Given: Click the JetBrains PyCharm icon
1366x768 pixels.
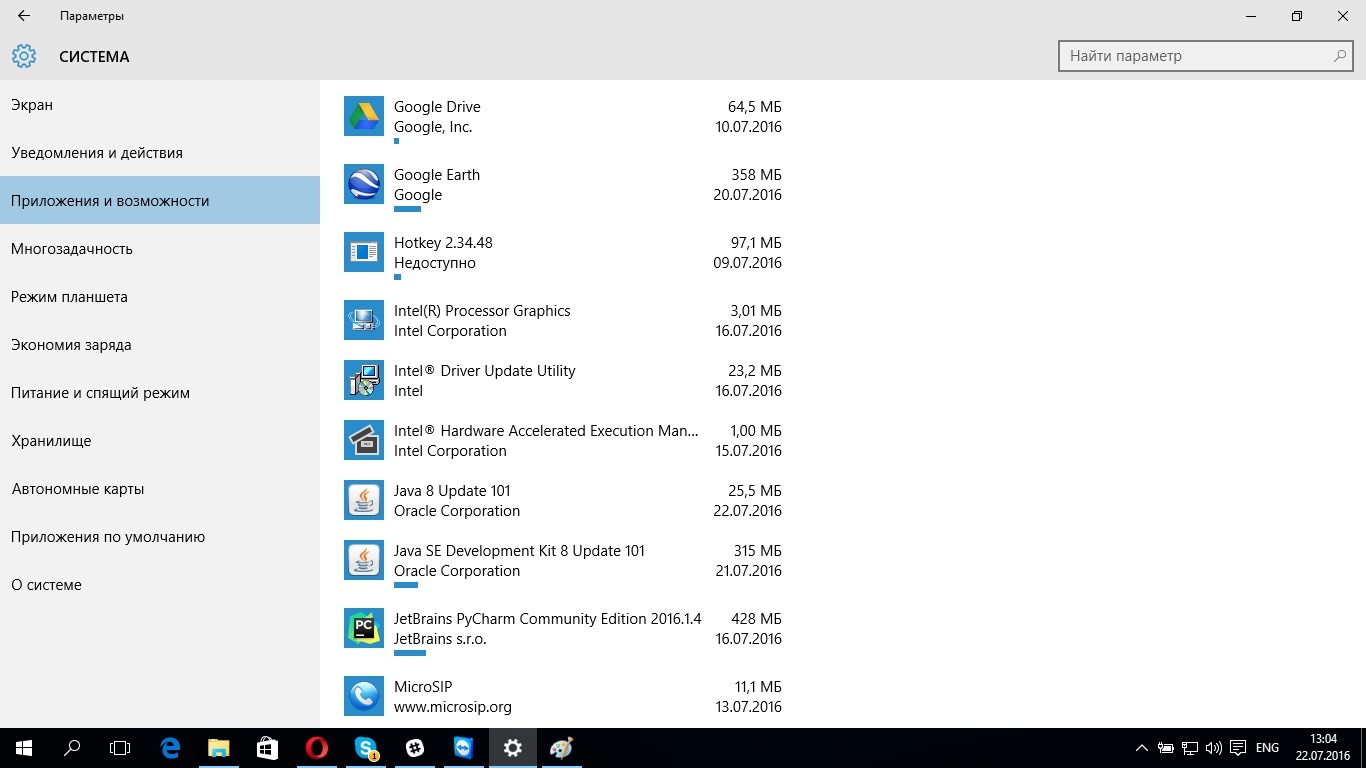Looking at the screenshot, I should (364, 628).
